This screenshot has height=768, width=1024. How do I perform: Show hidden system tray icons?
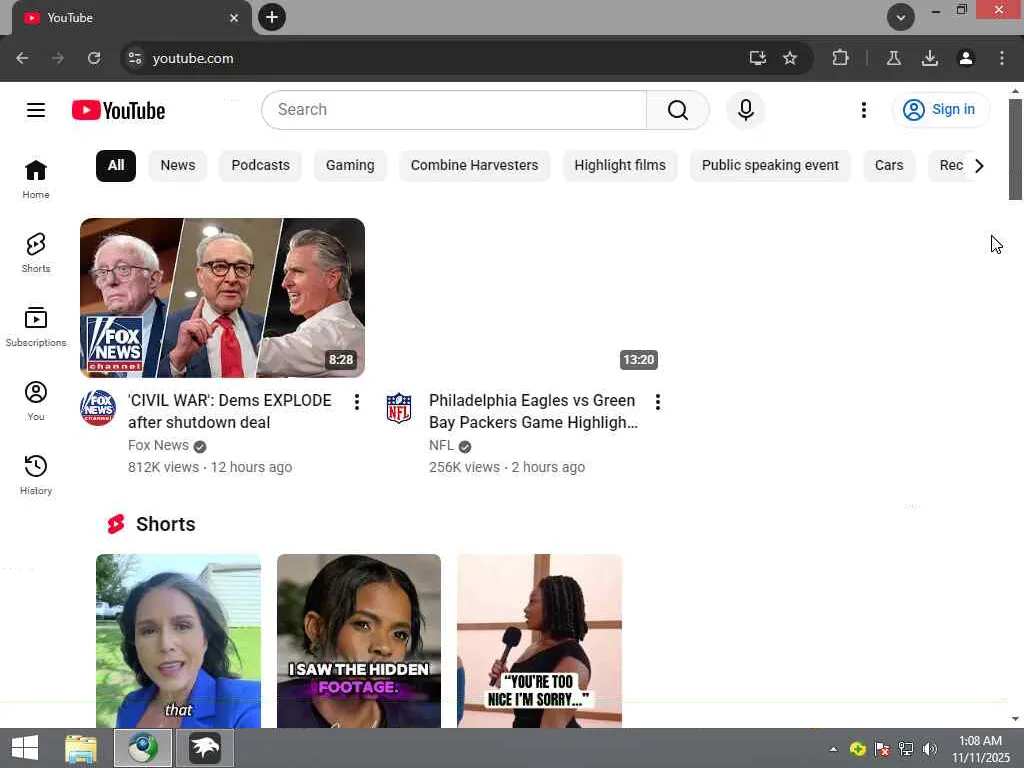[x=833, y=749]
